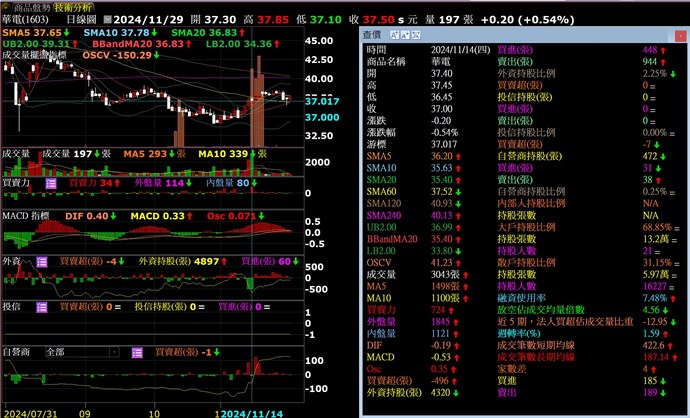Click the app icon beside 商品盤勢 tab

(x=6, y=6)
